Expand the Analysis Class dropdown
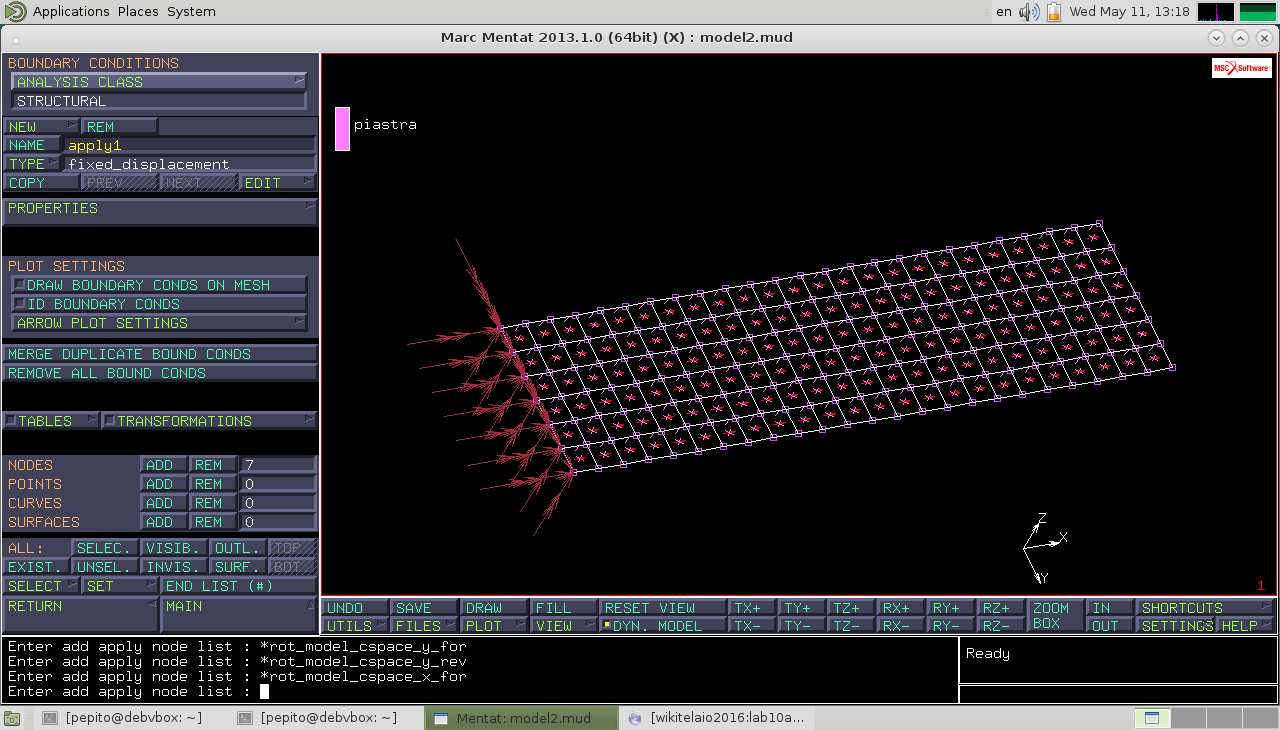Screen dimensions: 1280x730 tap(159, 82)
